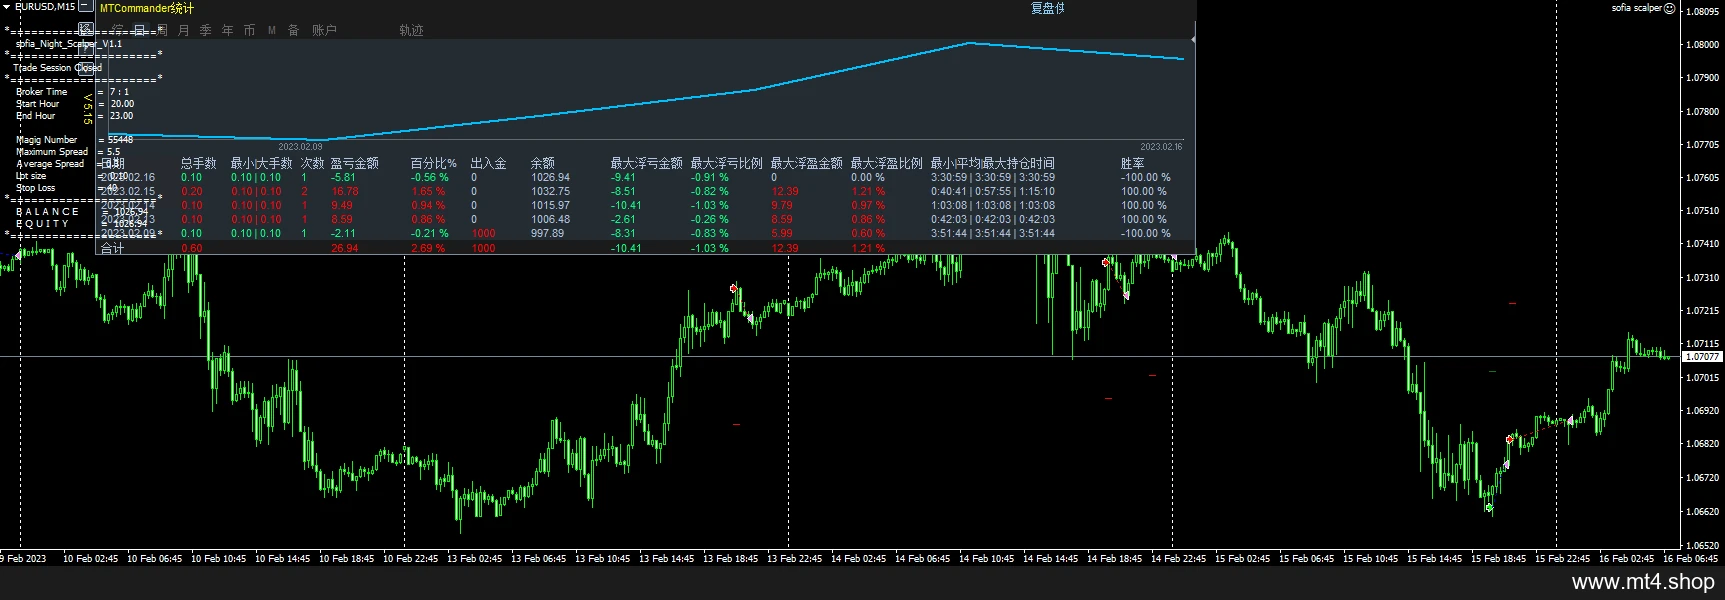This screenshot has width=1725, height=600.
Task: Select profit value 16.78
Action: (345, 191)
